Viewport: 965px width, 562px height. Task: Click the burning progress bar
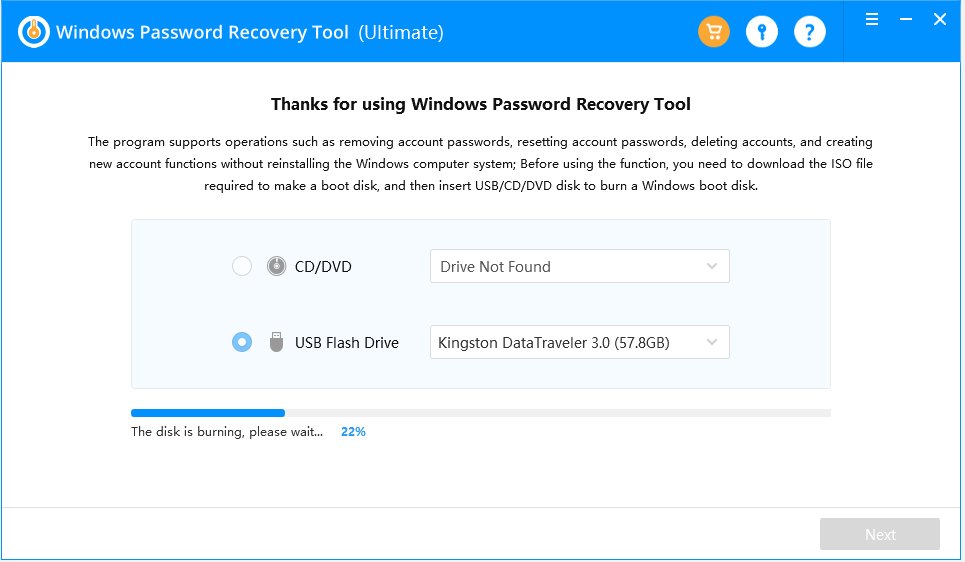click(x=480, y=412)
